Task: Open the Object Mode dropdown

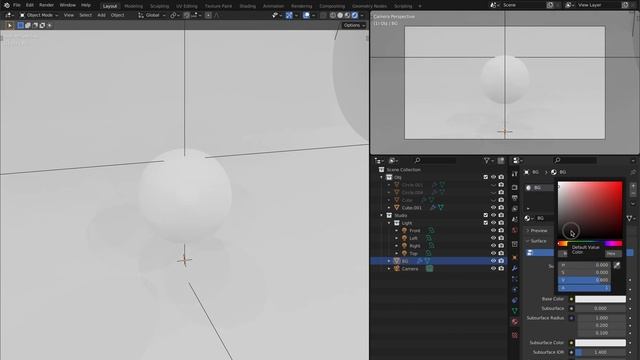Action: point(39,15)
